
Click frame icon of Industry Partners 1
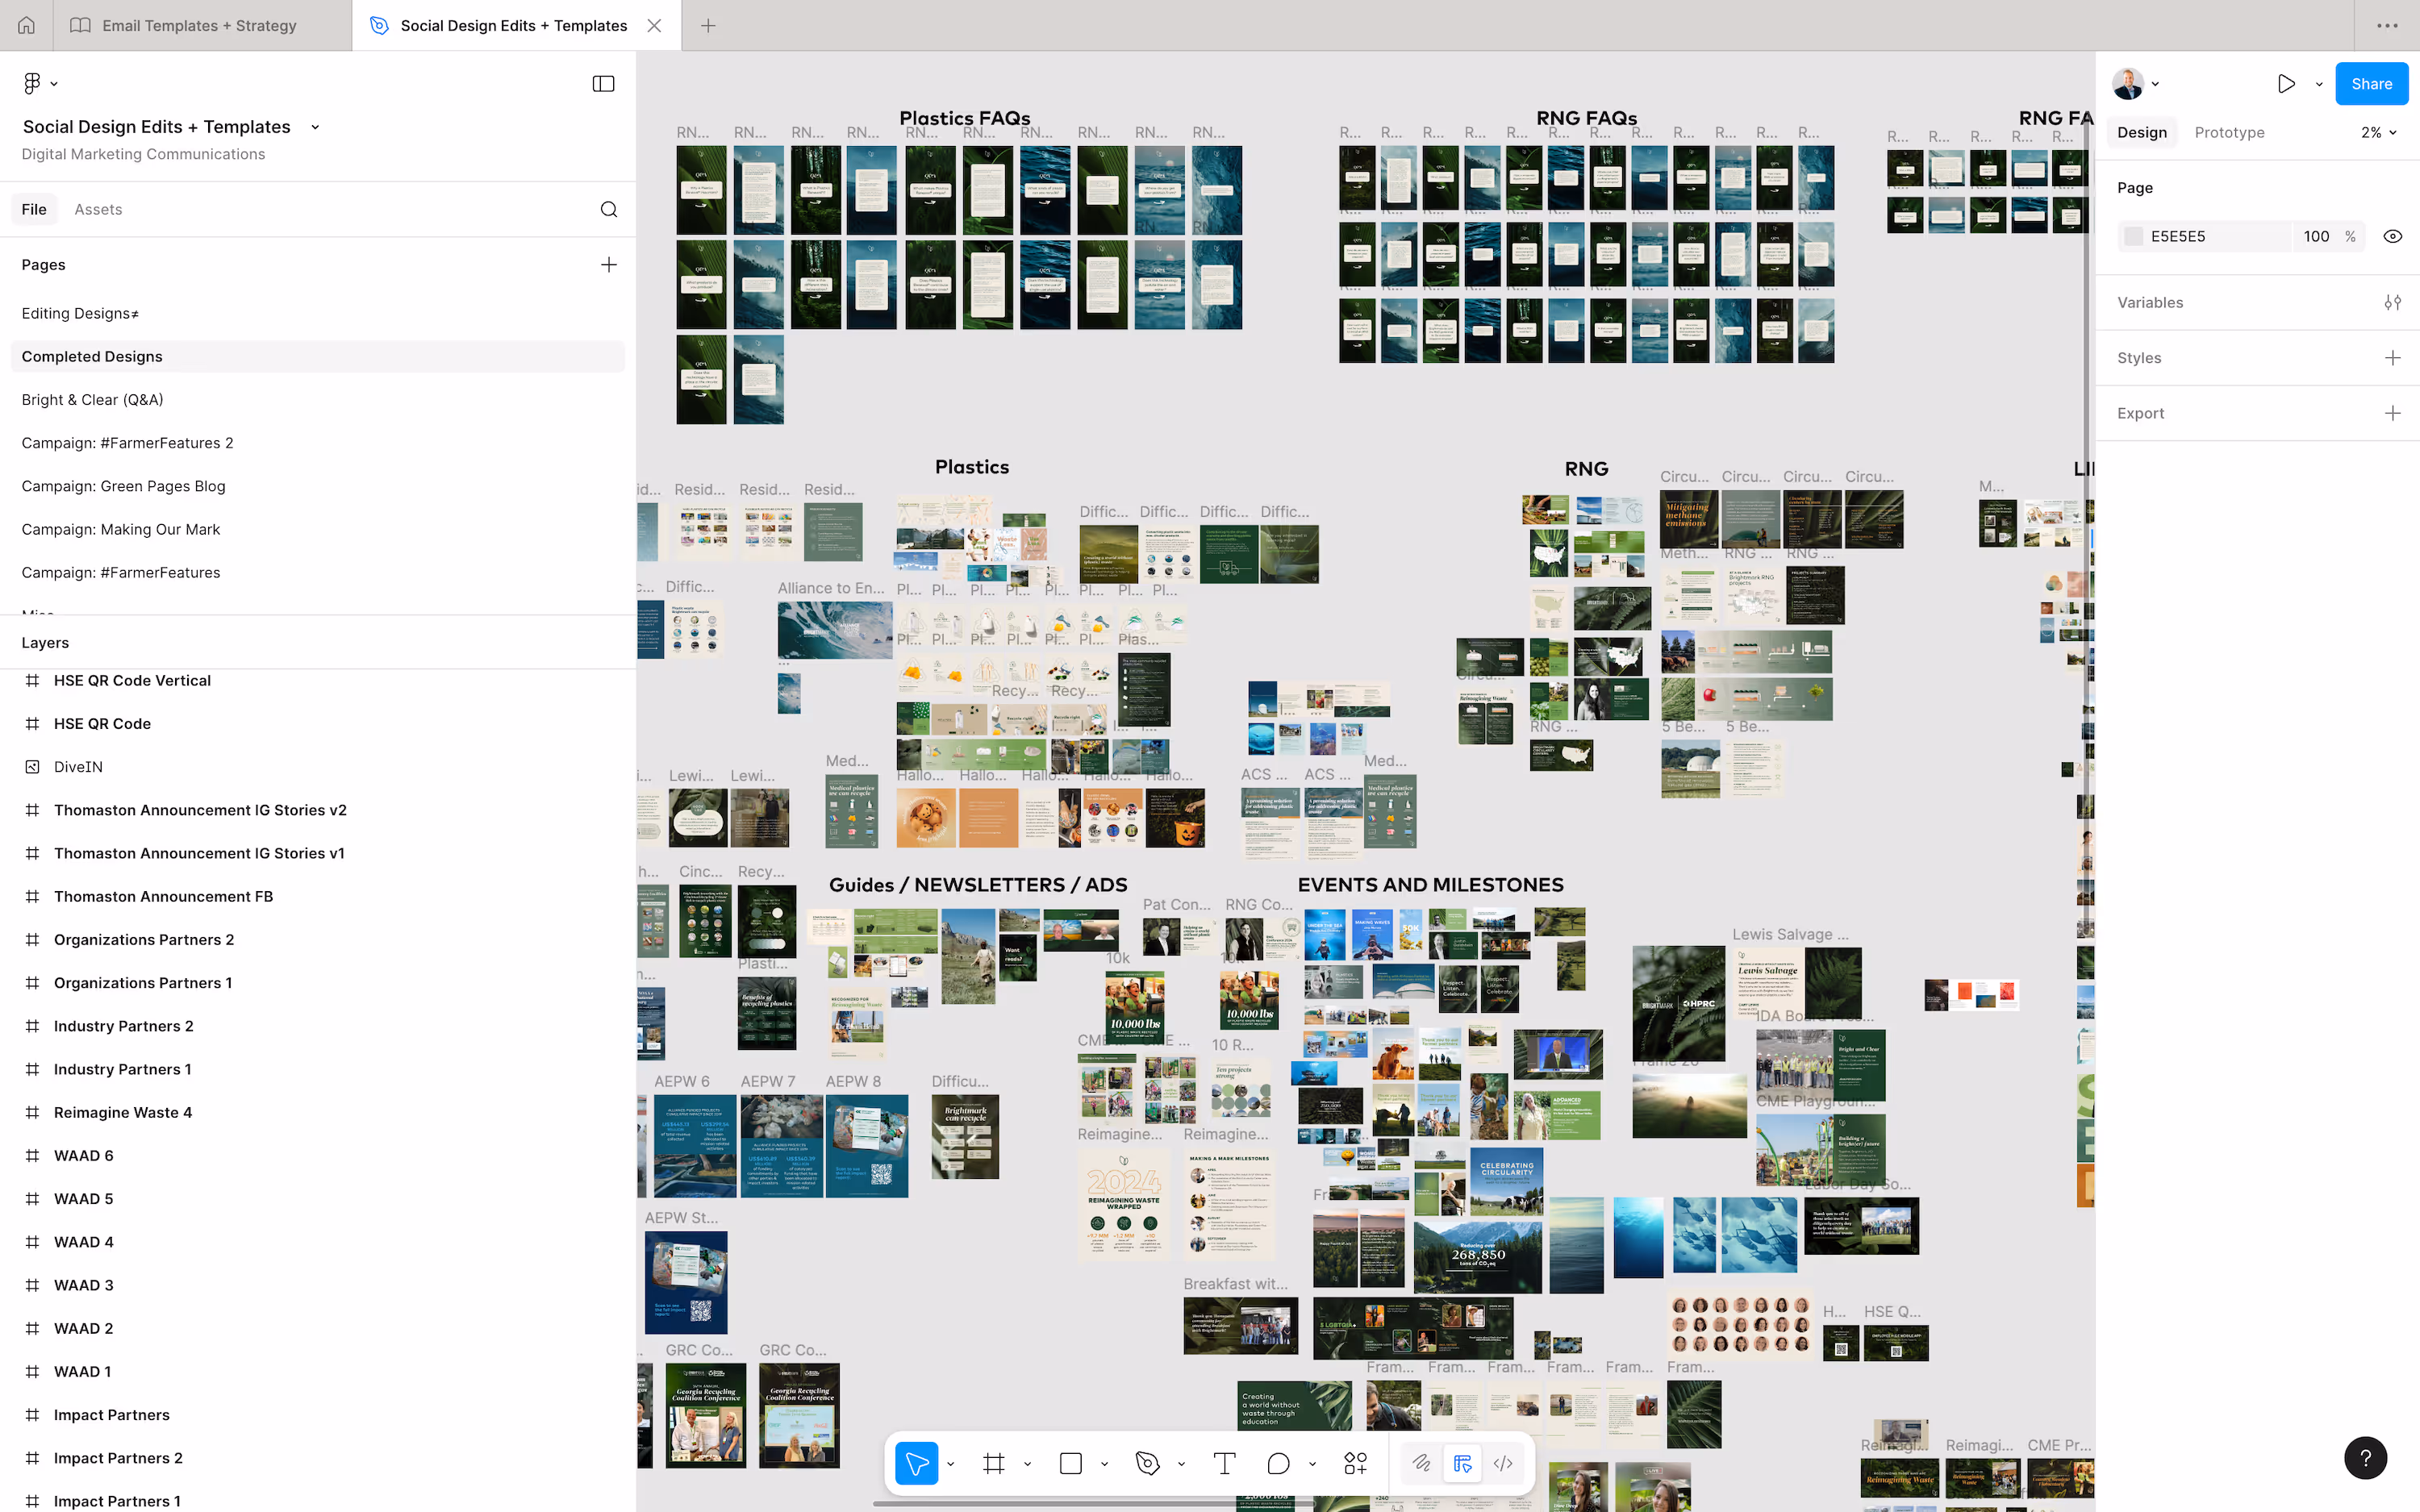(32, 1069)
